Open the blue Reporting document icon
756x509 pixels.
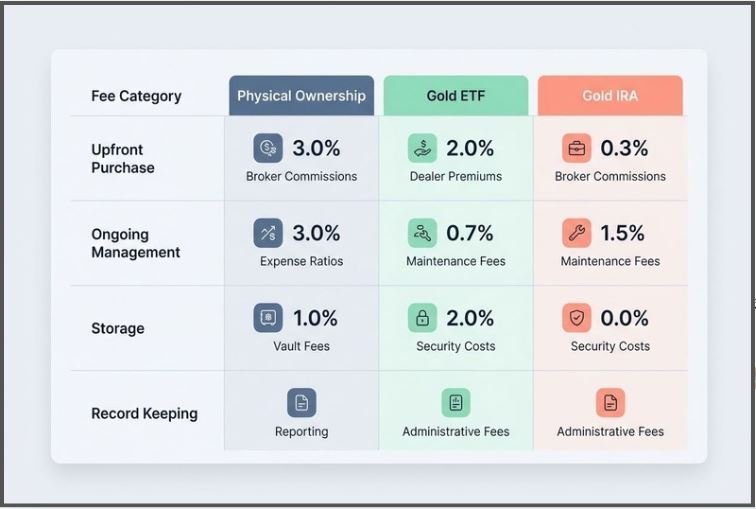[302, 402]
